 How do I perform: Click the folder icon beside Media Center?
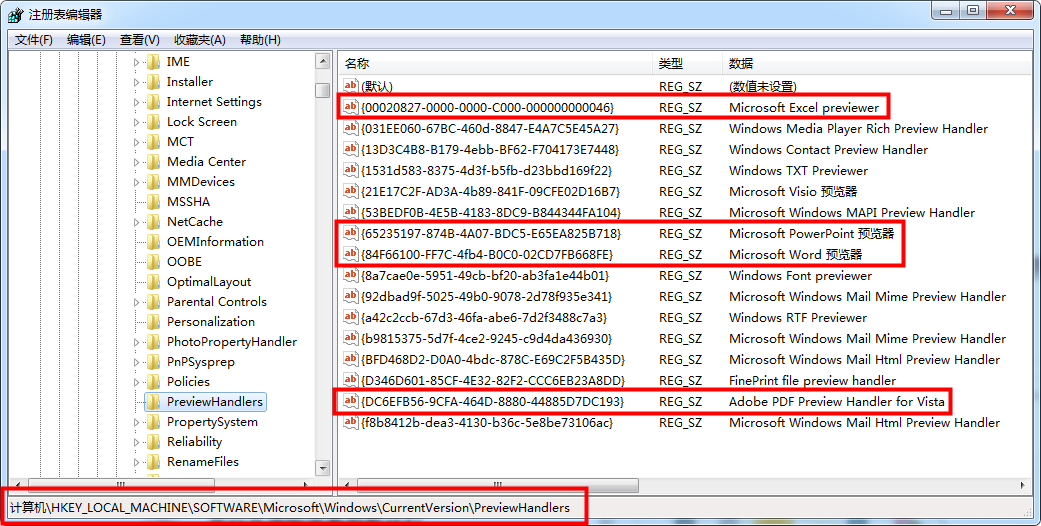point(153,162)
